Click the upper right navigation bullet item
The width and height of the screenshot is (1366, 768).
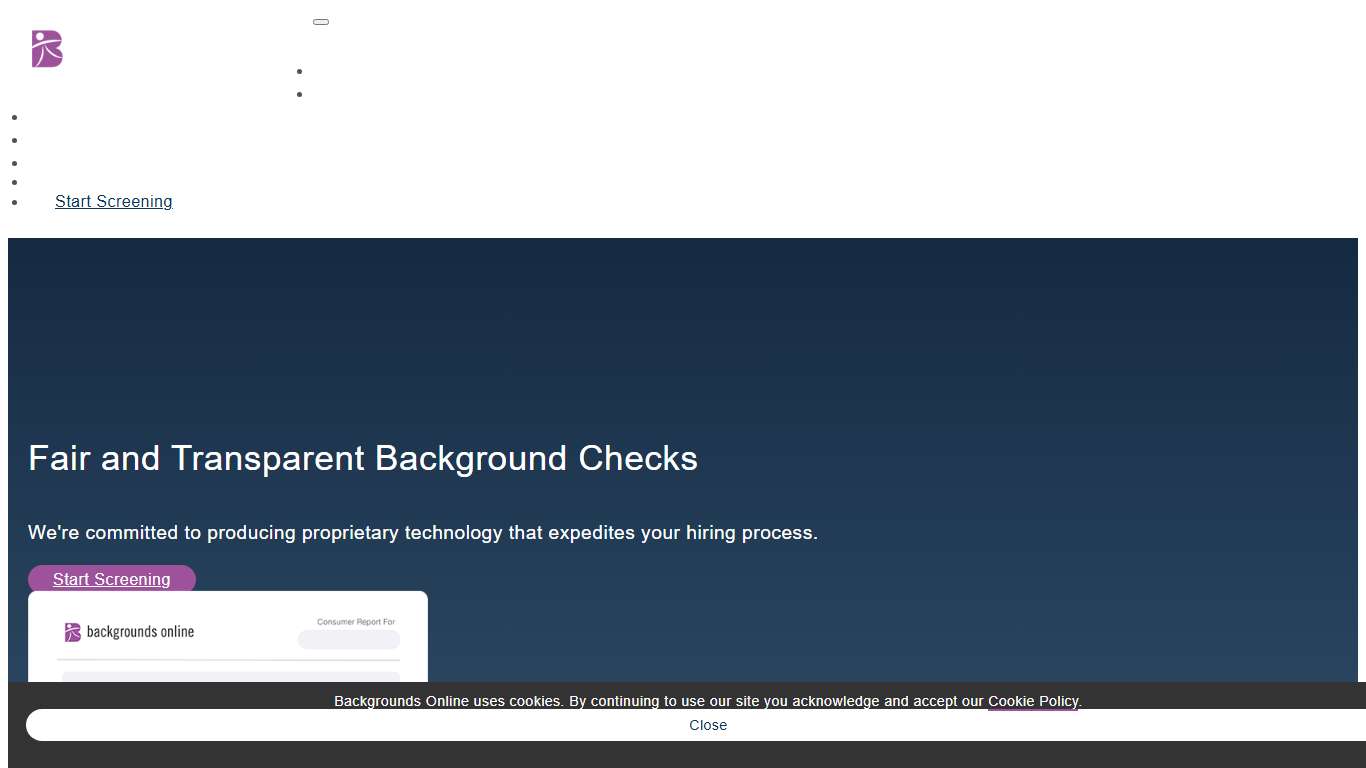(299, 71)
